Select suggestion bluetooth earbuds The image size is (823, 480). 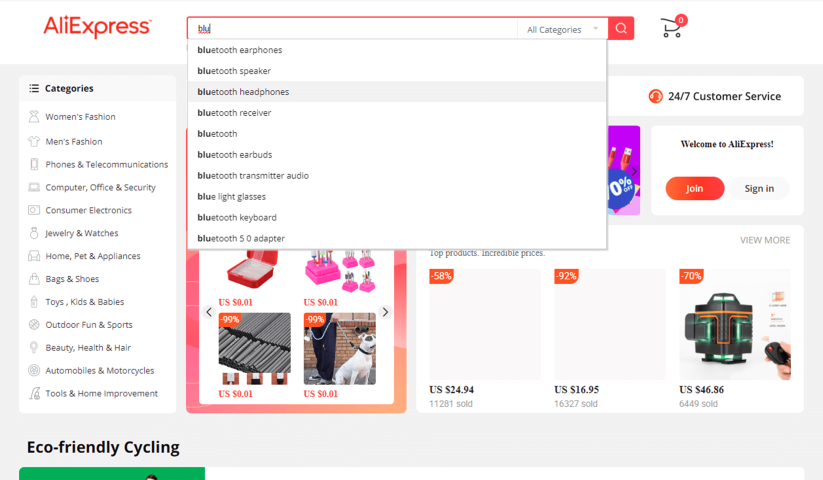click(x=397, y=155)
